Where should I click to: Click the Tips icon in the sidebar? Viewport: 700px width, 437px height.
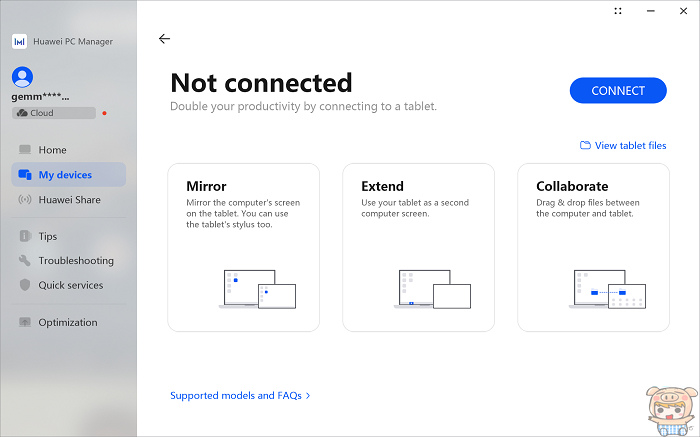(25, 237)
